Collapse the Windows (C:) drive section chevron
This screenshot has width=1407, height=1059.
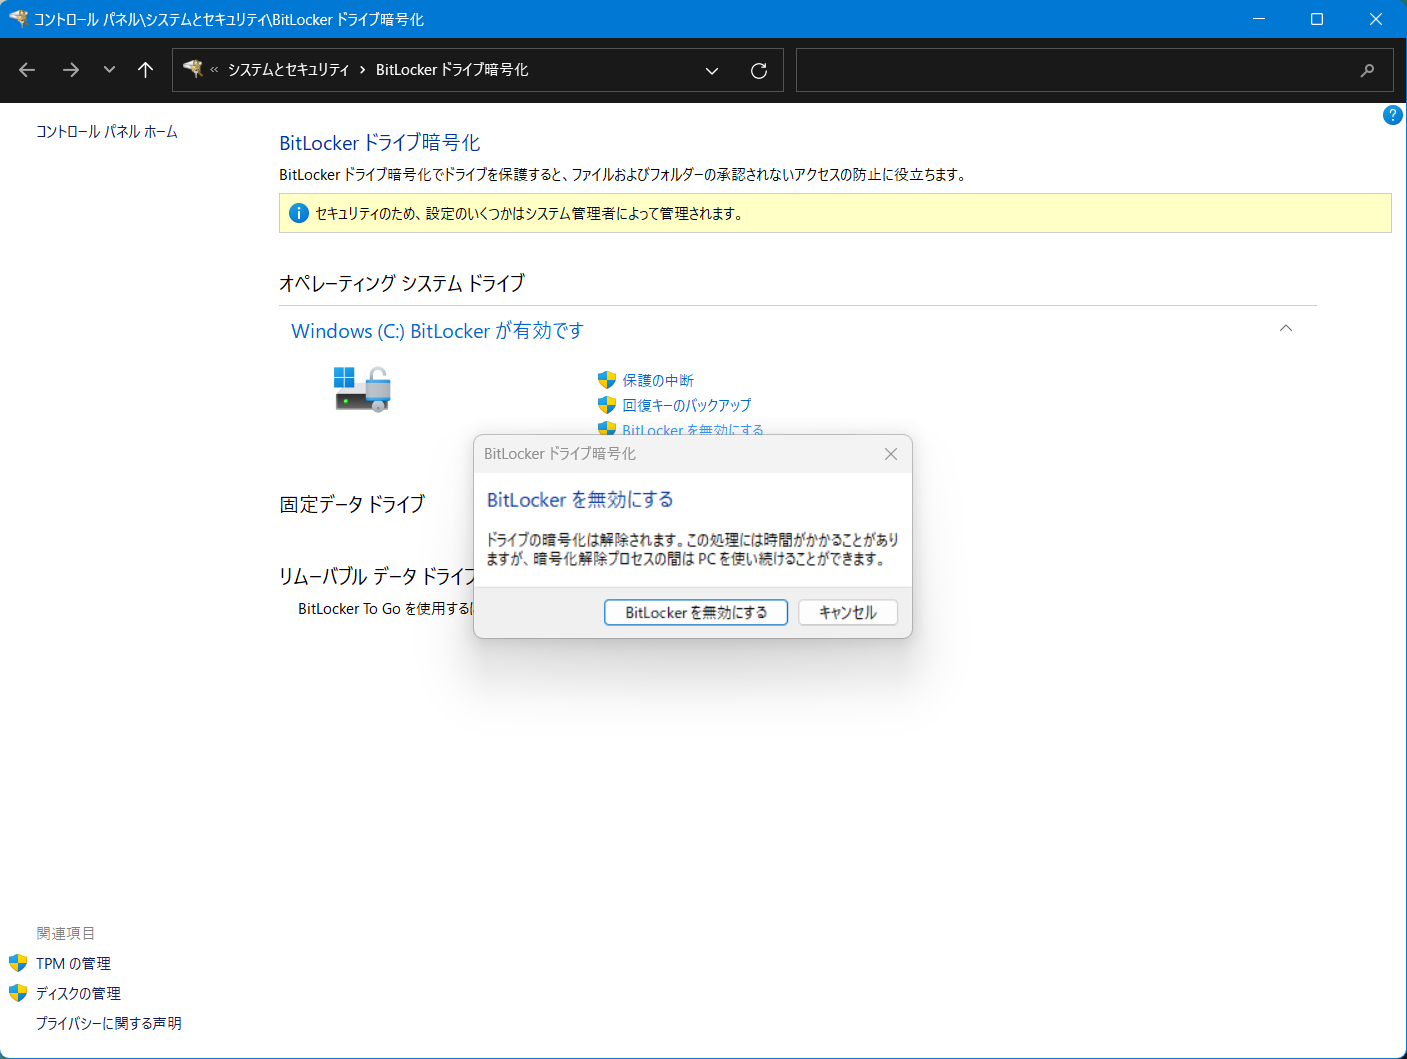coord(1286,328)
